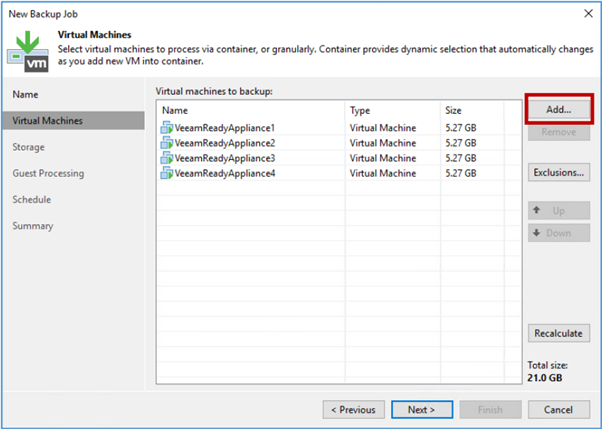Click Virtual Machine type of VeeamReadyAppliance3
The width and height of the screenshot is (602, 429).
pyautogui.click(x=383, y=158)
